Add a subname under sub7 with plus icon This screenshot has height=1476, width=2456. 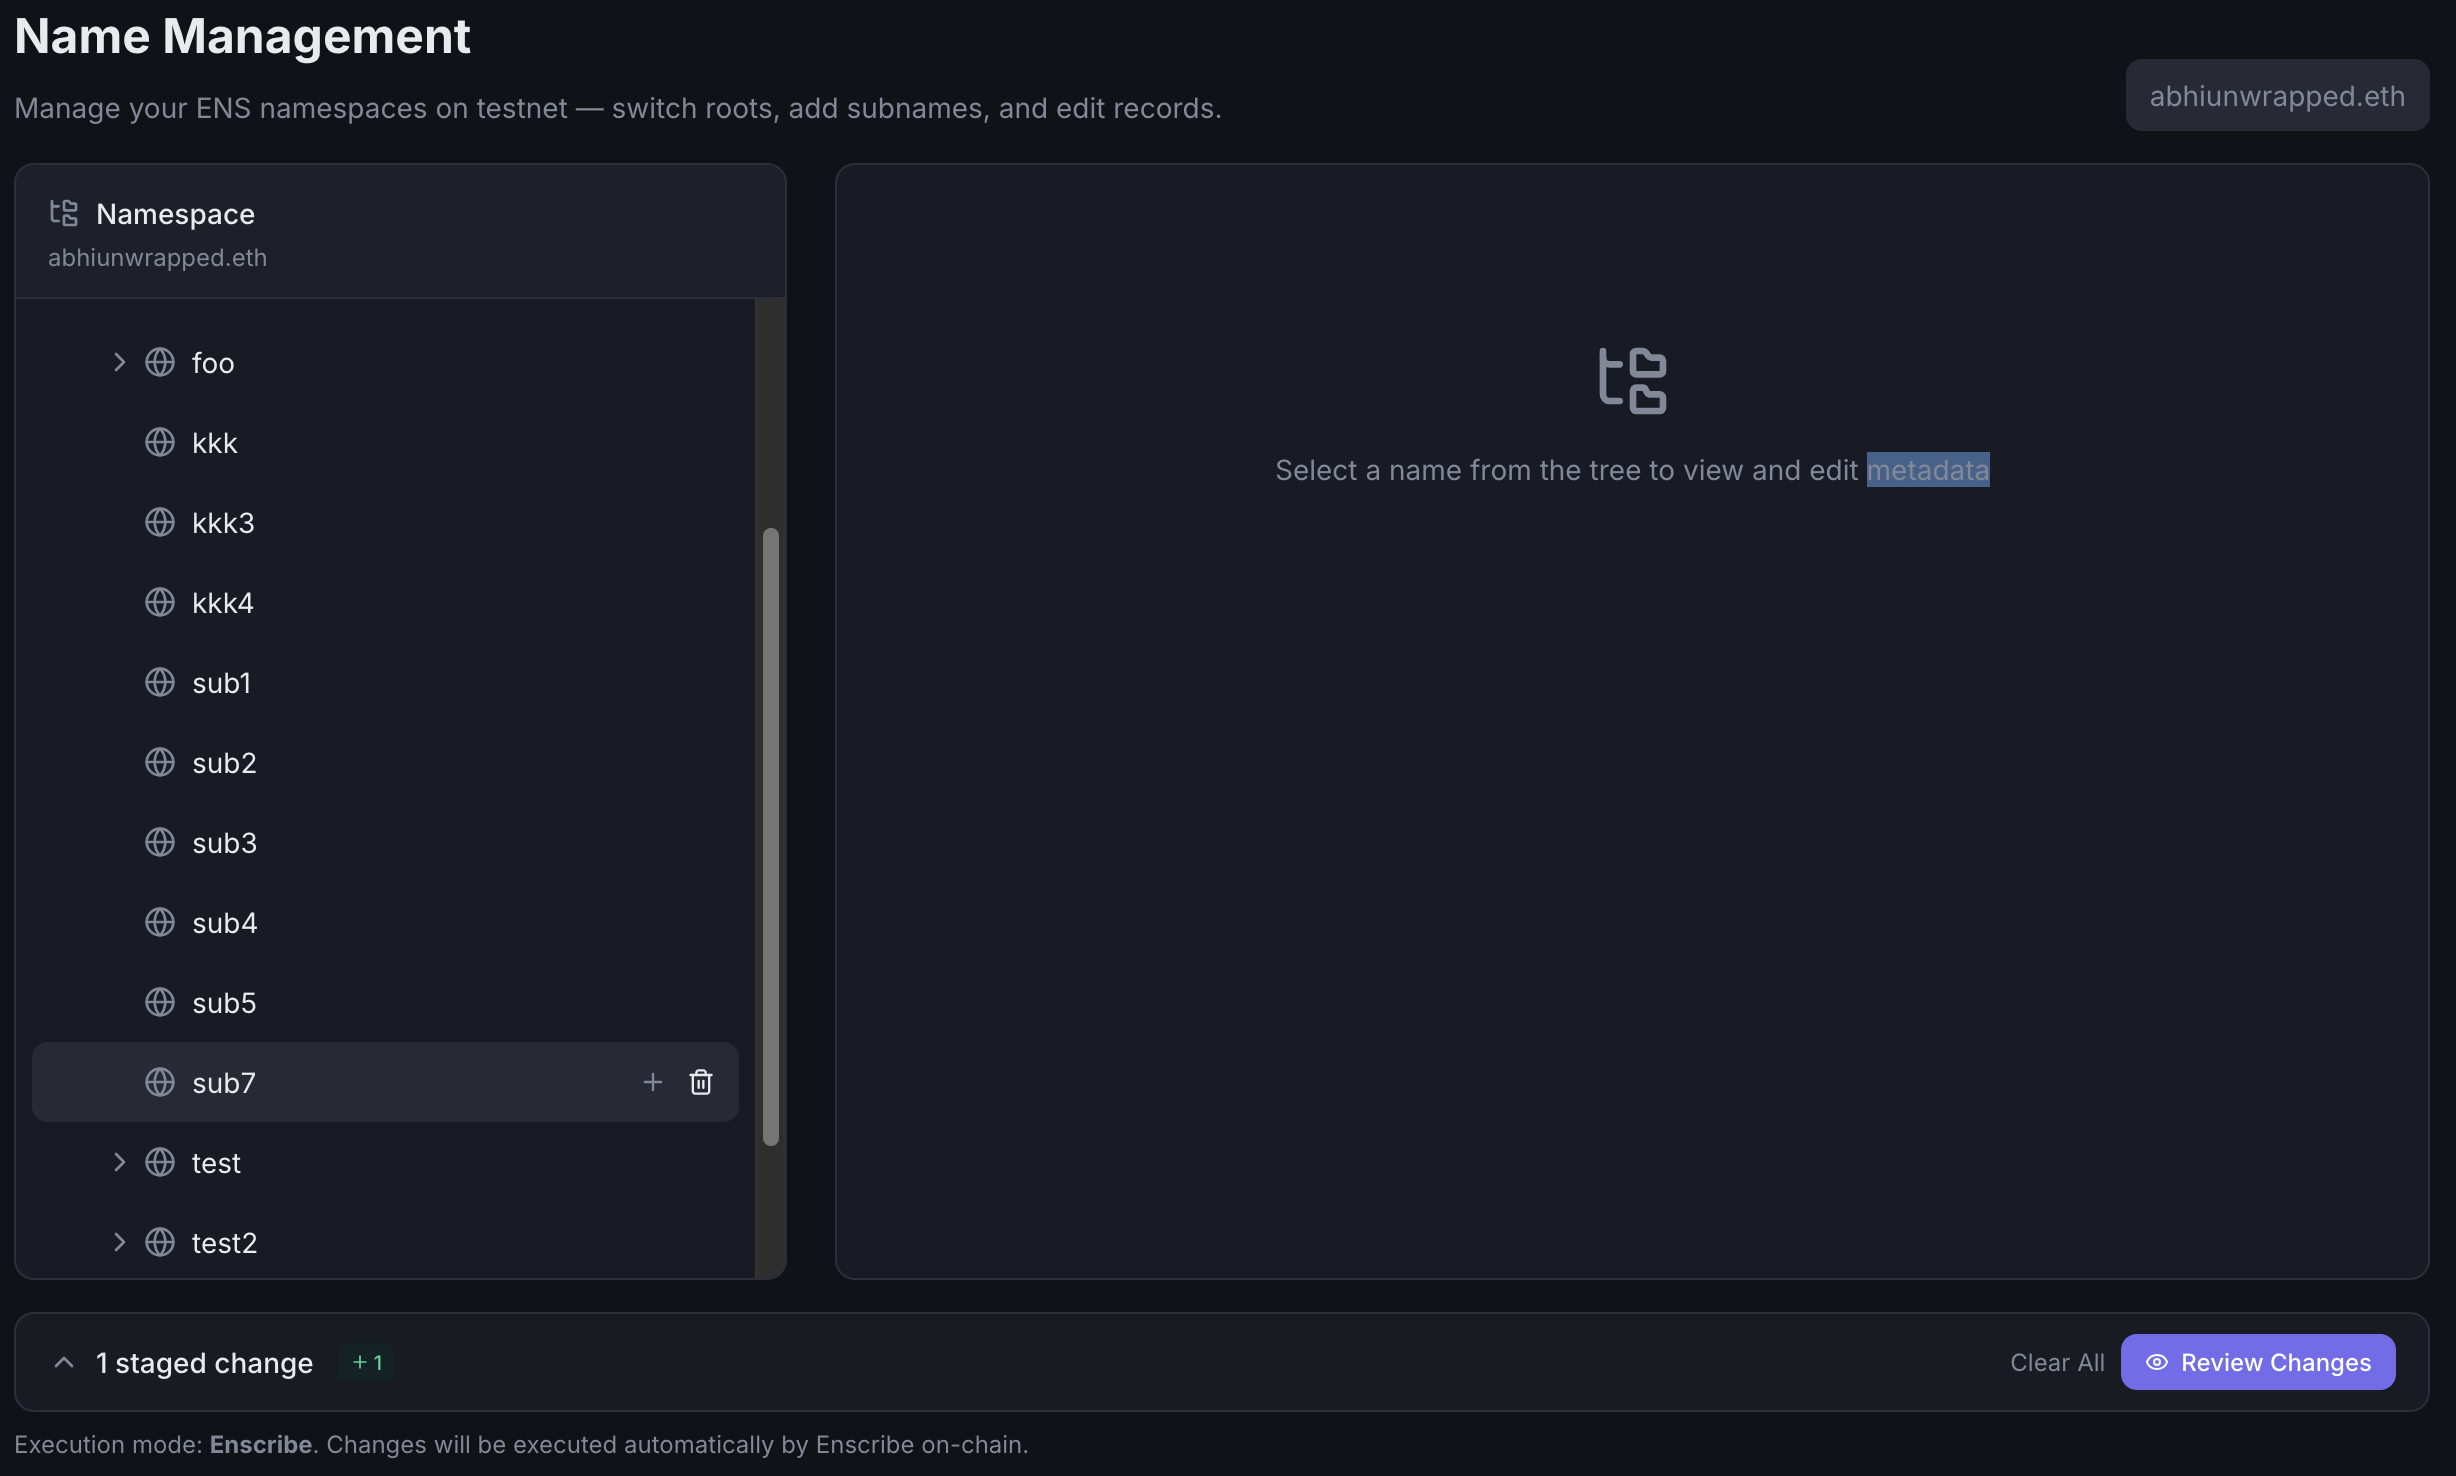653,1082
